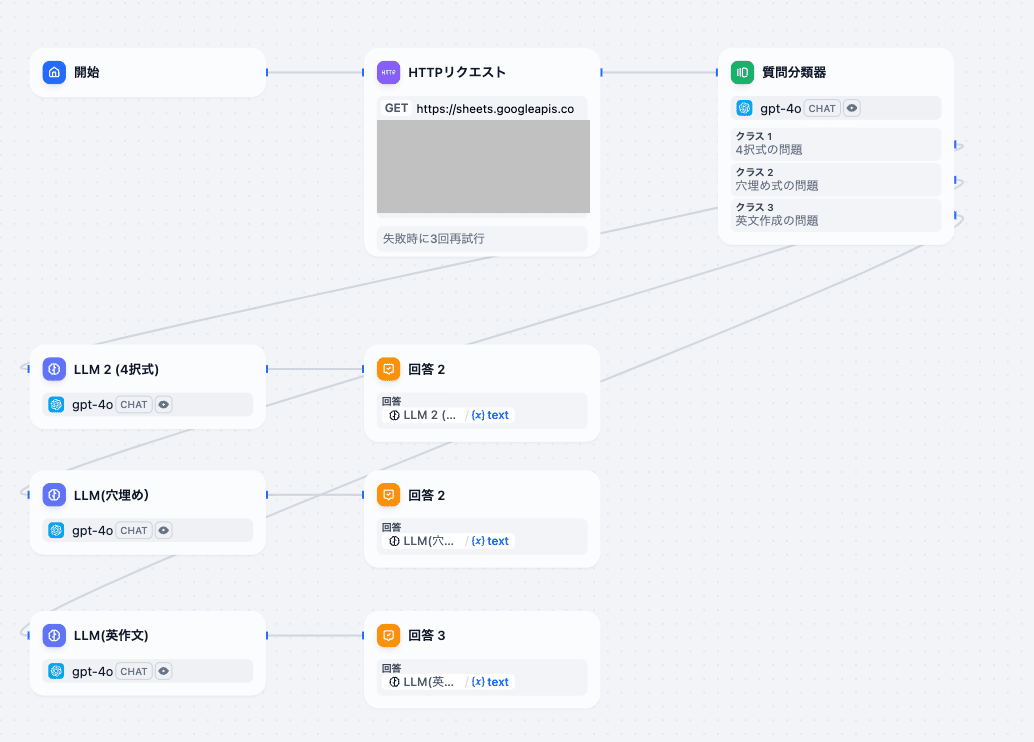
Task: Click the {x} text variable link in 回答 3
Action: [x=491, y=680]
